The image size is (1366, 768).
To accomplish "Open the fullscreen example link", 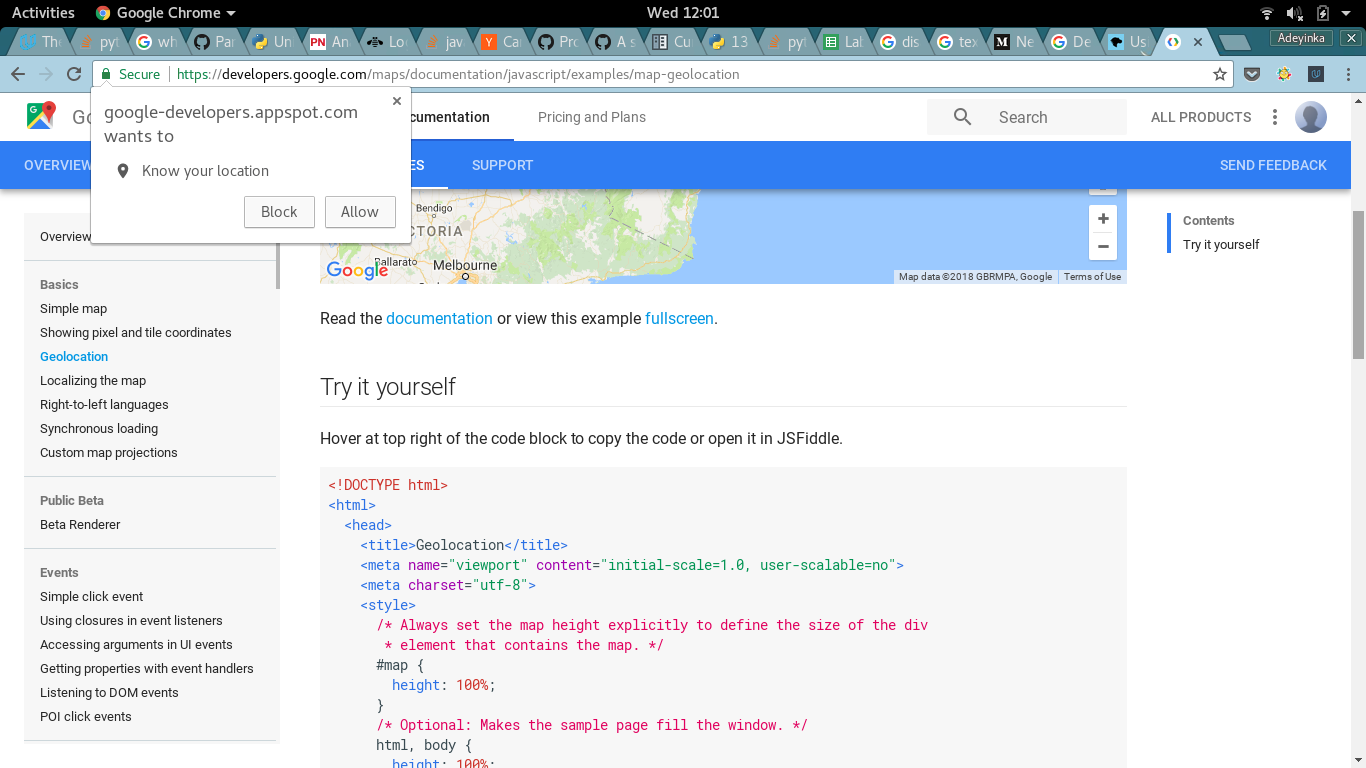I will tap(679, 318).
